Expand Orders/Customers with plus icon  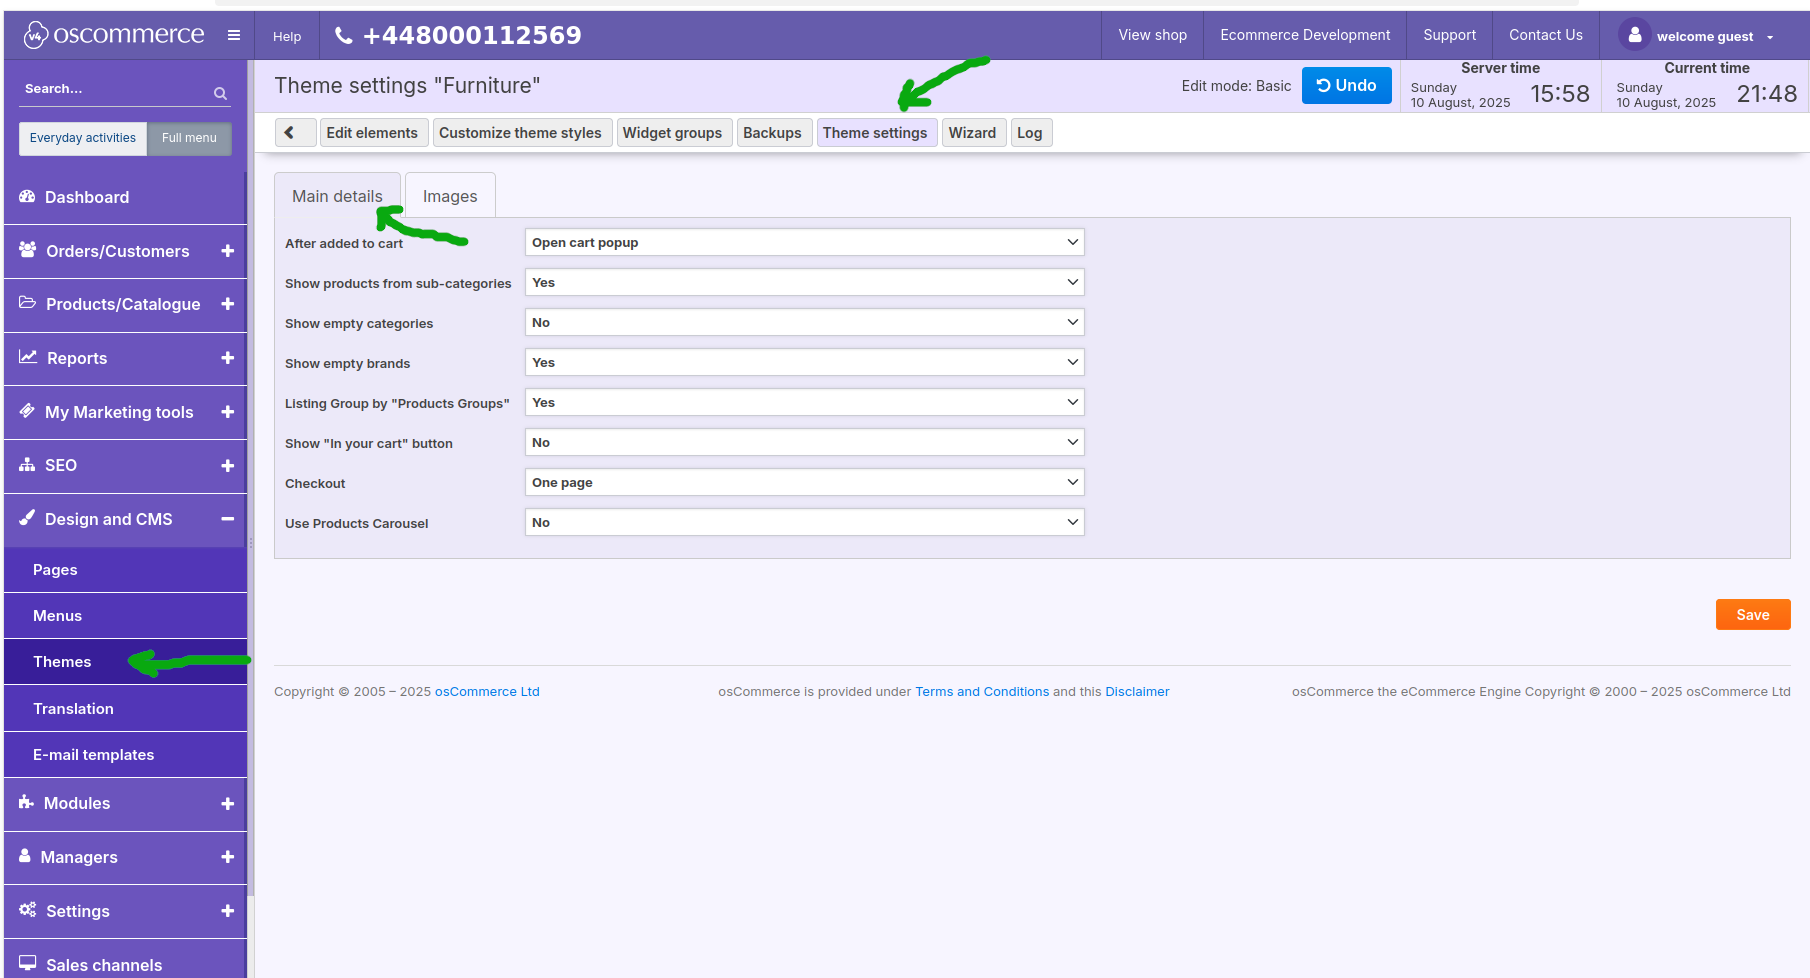228,251
